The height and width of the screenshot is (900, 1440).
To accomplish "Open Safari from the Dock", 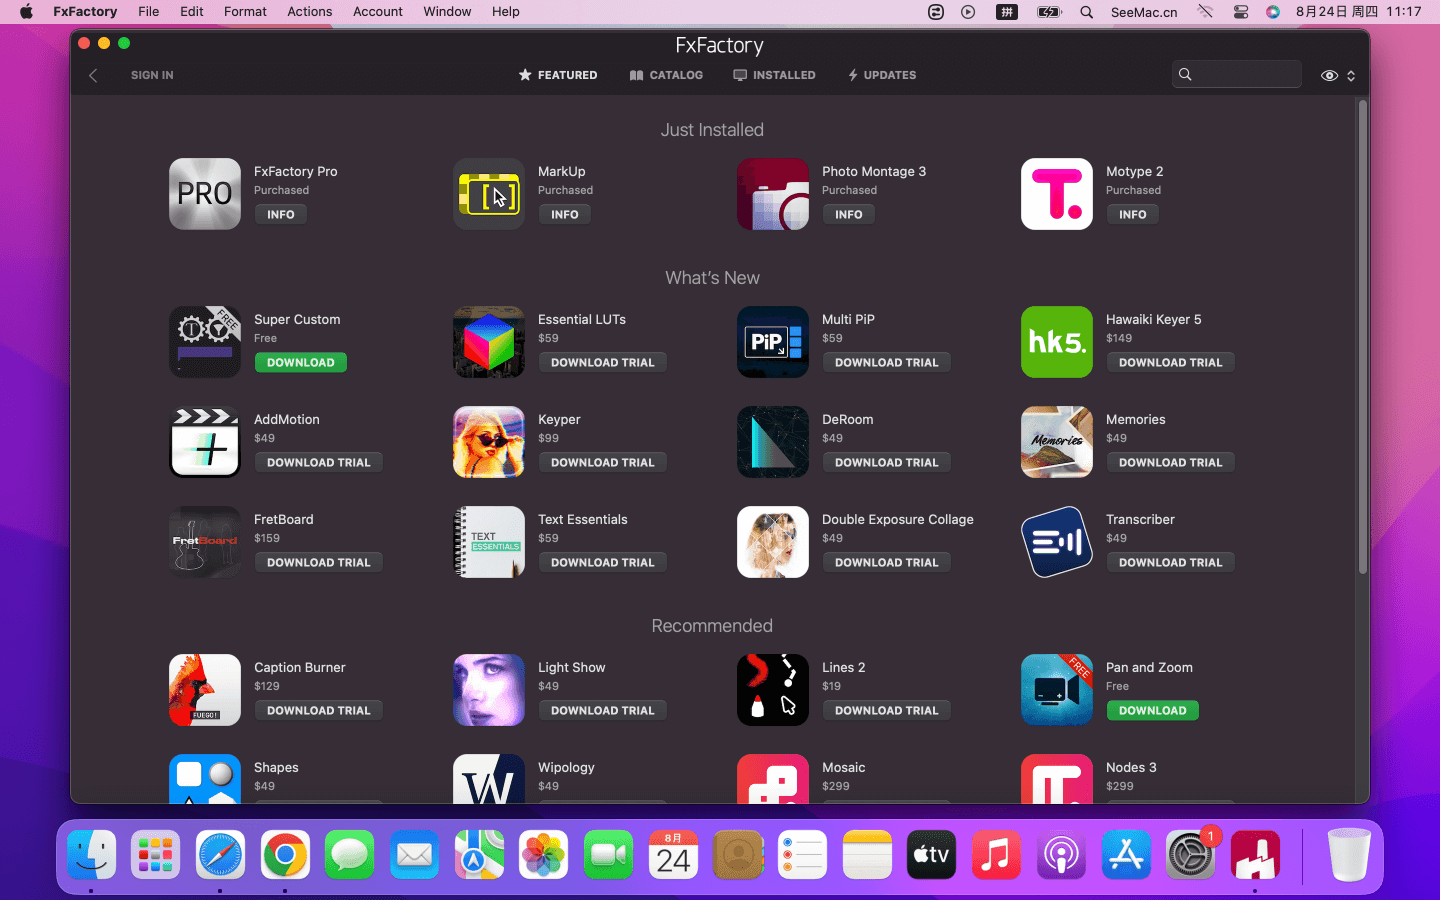I will click(220, 855).
